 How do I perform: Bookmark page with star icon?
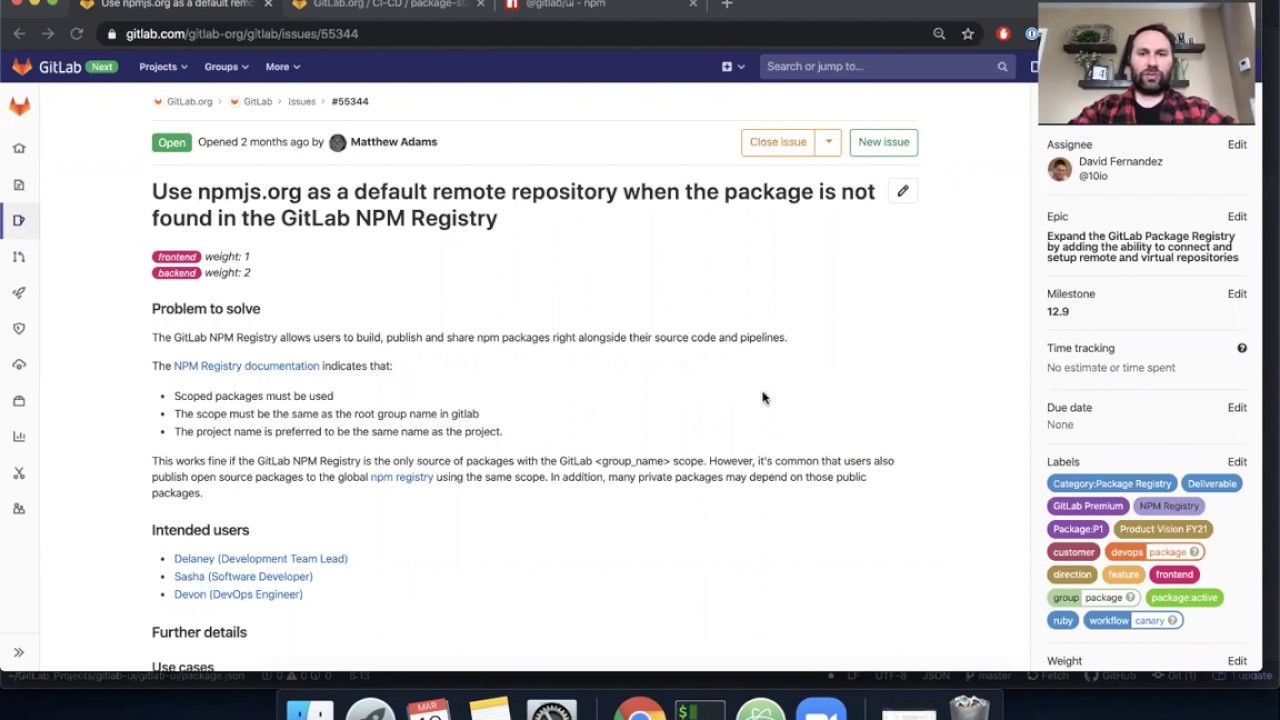tap(968, 34)
